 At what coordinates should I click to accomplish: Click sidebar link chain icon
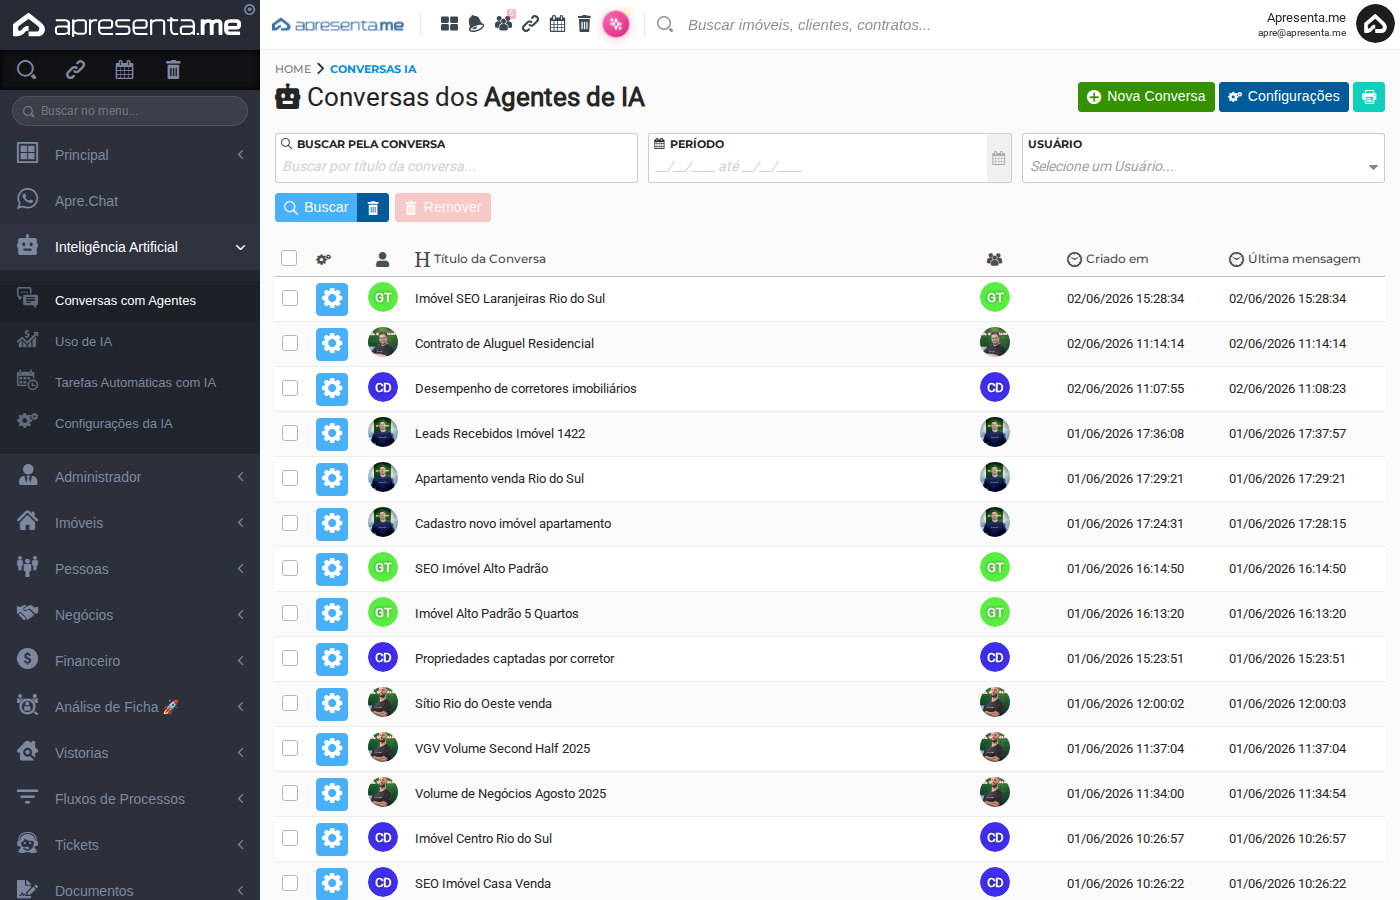pyautogui.click(x=75, y=69)
